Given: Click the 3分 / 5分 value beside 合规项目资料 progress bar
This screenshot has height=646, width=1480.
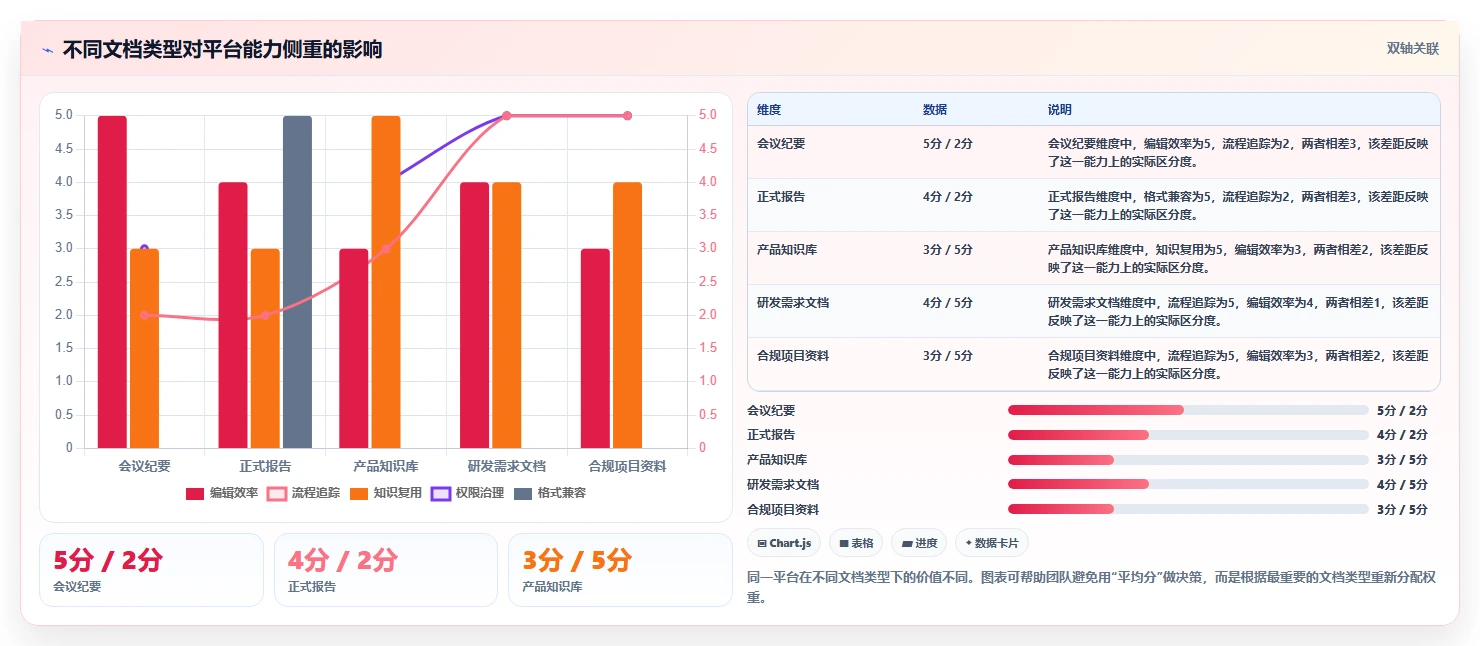Looking at the screenshot, I should point(1402,509).
